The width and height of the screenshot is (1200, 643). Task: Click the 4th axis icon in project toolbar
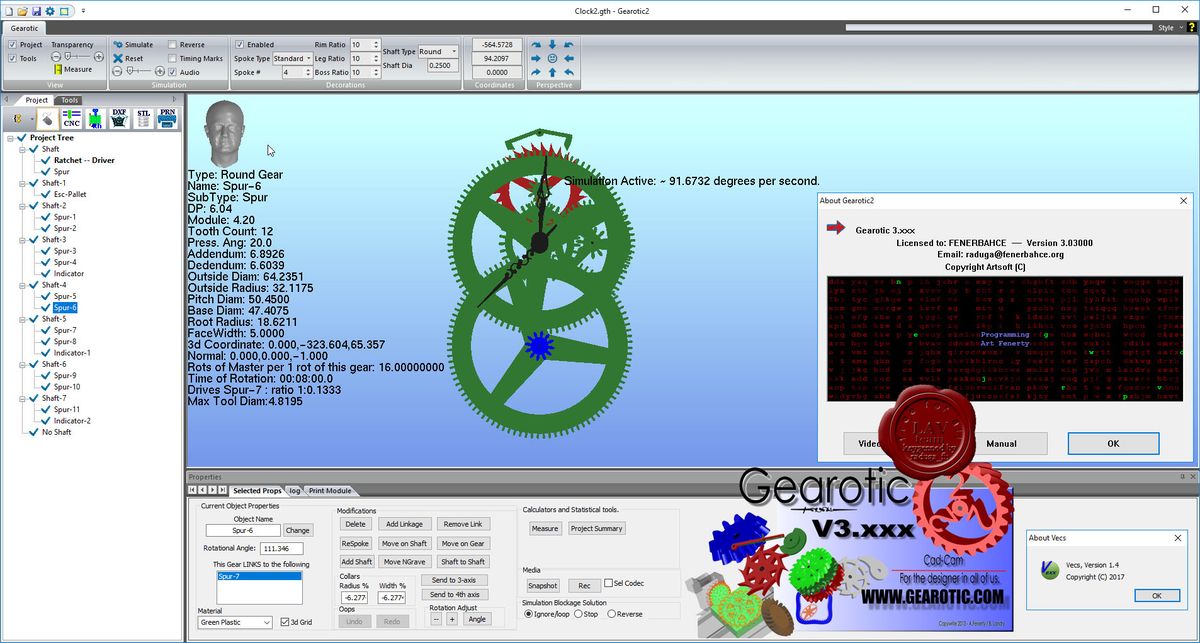pyautogui.click(x=95, y=118)
